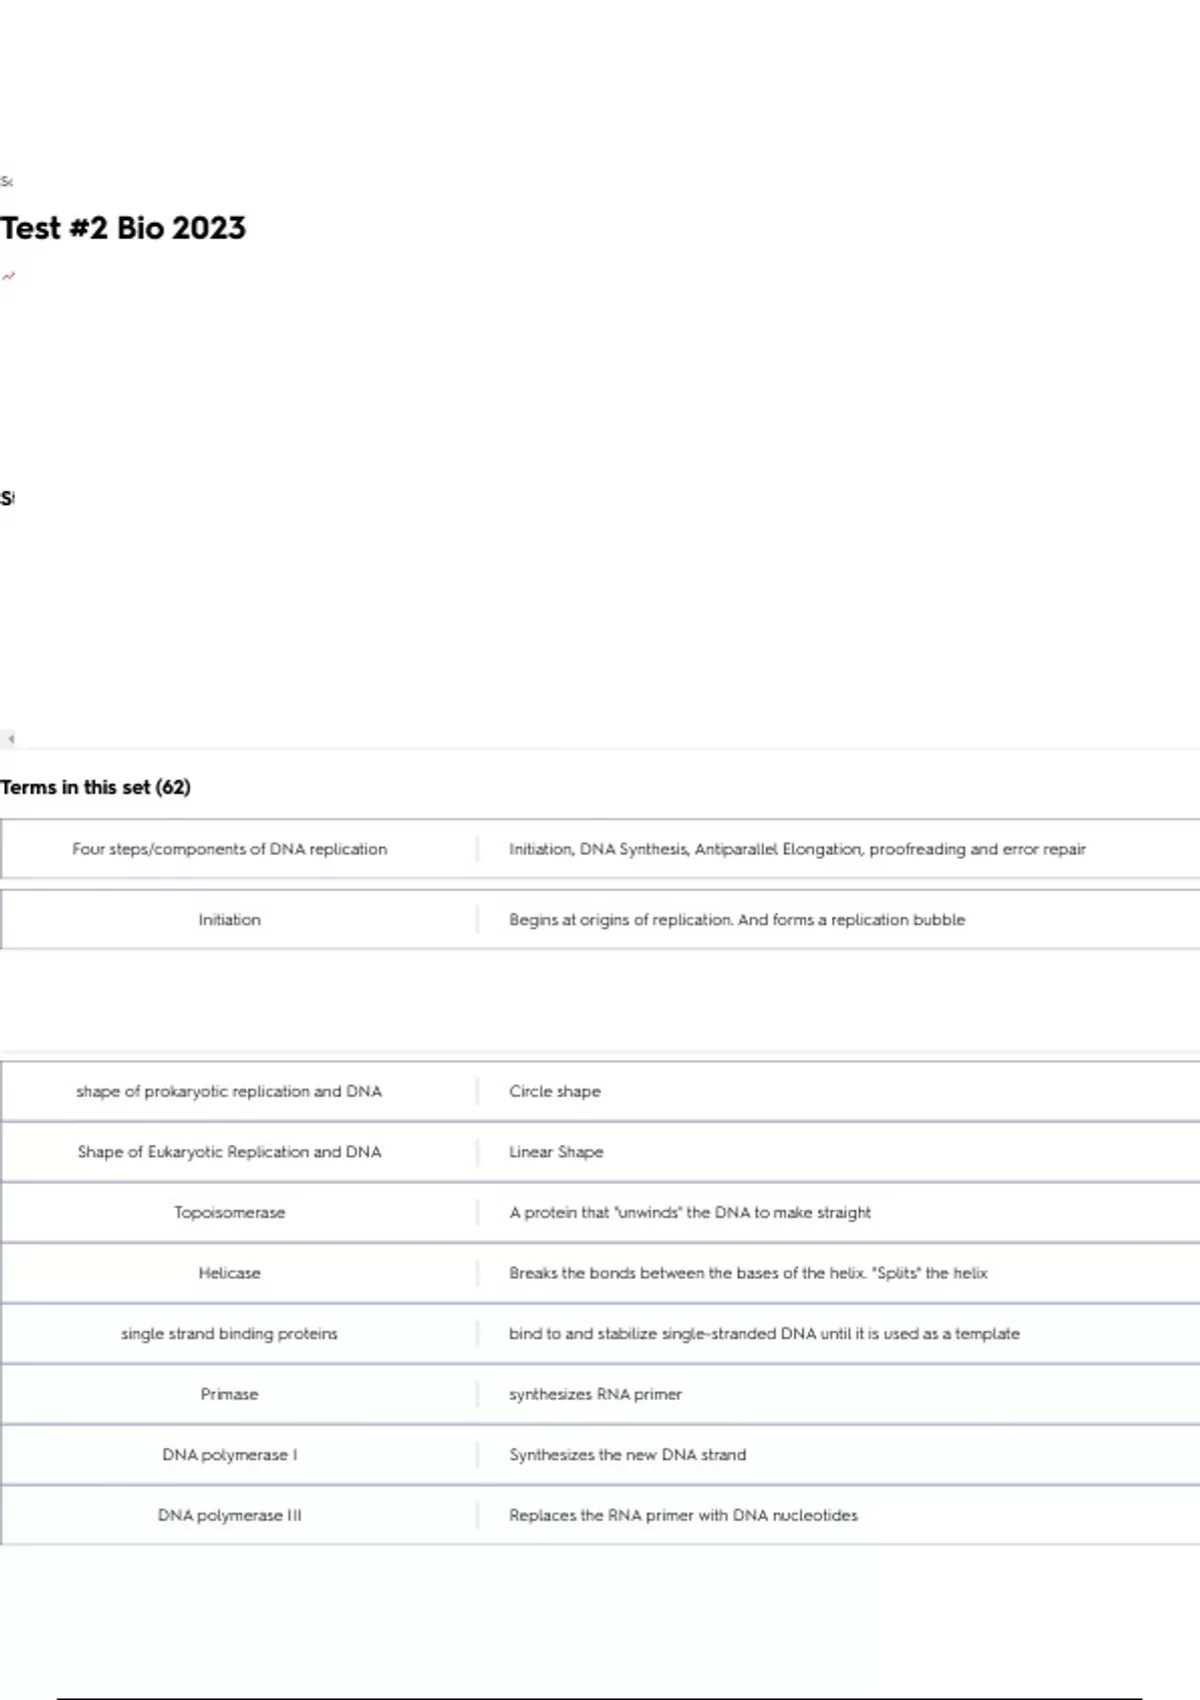
Task: Click the 'Test #2 Bio 2023' title
Action: click(123, 228)
